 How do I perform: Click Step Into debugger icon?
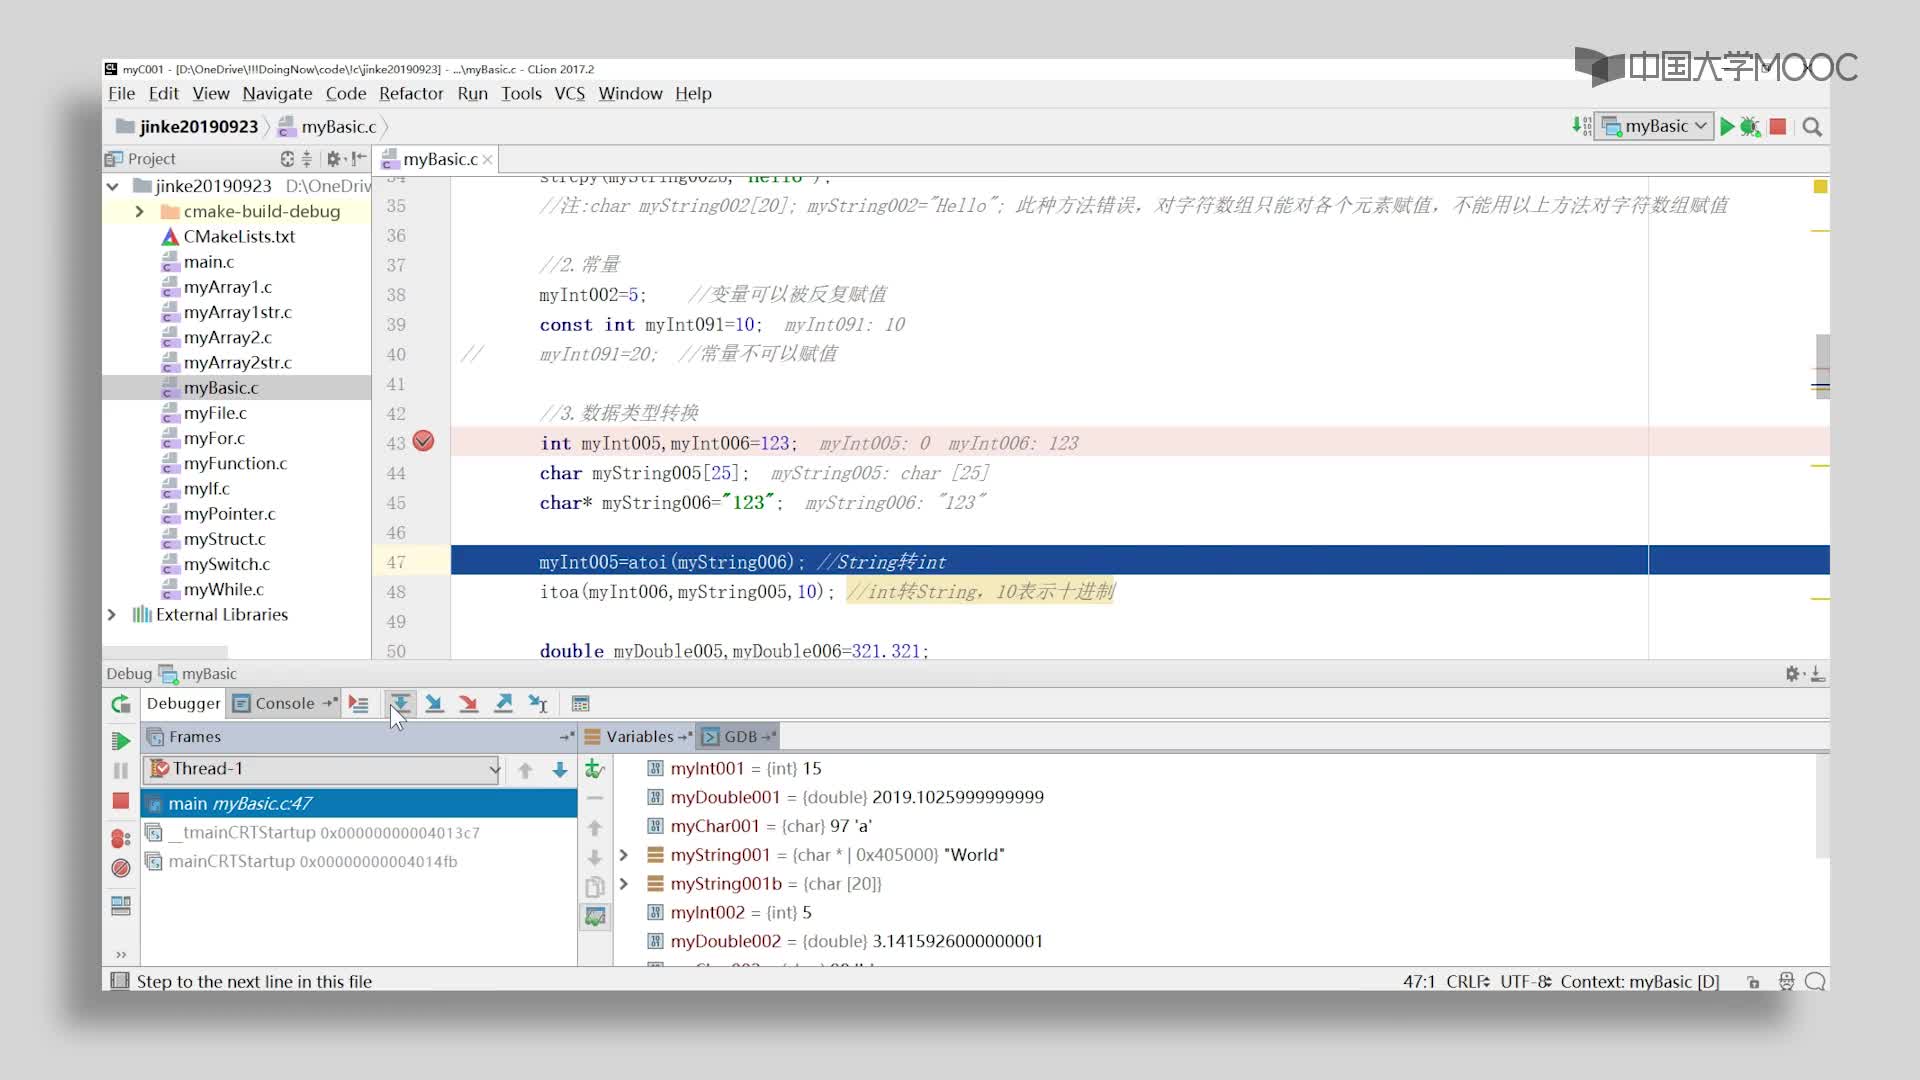pos(434,704)
